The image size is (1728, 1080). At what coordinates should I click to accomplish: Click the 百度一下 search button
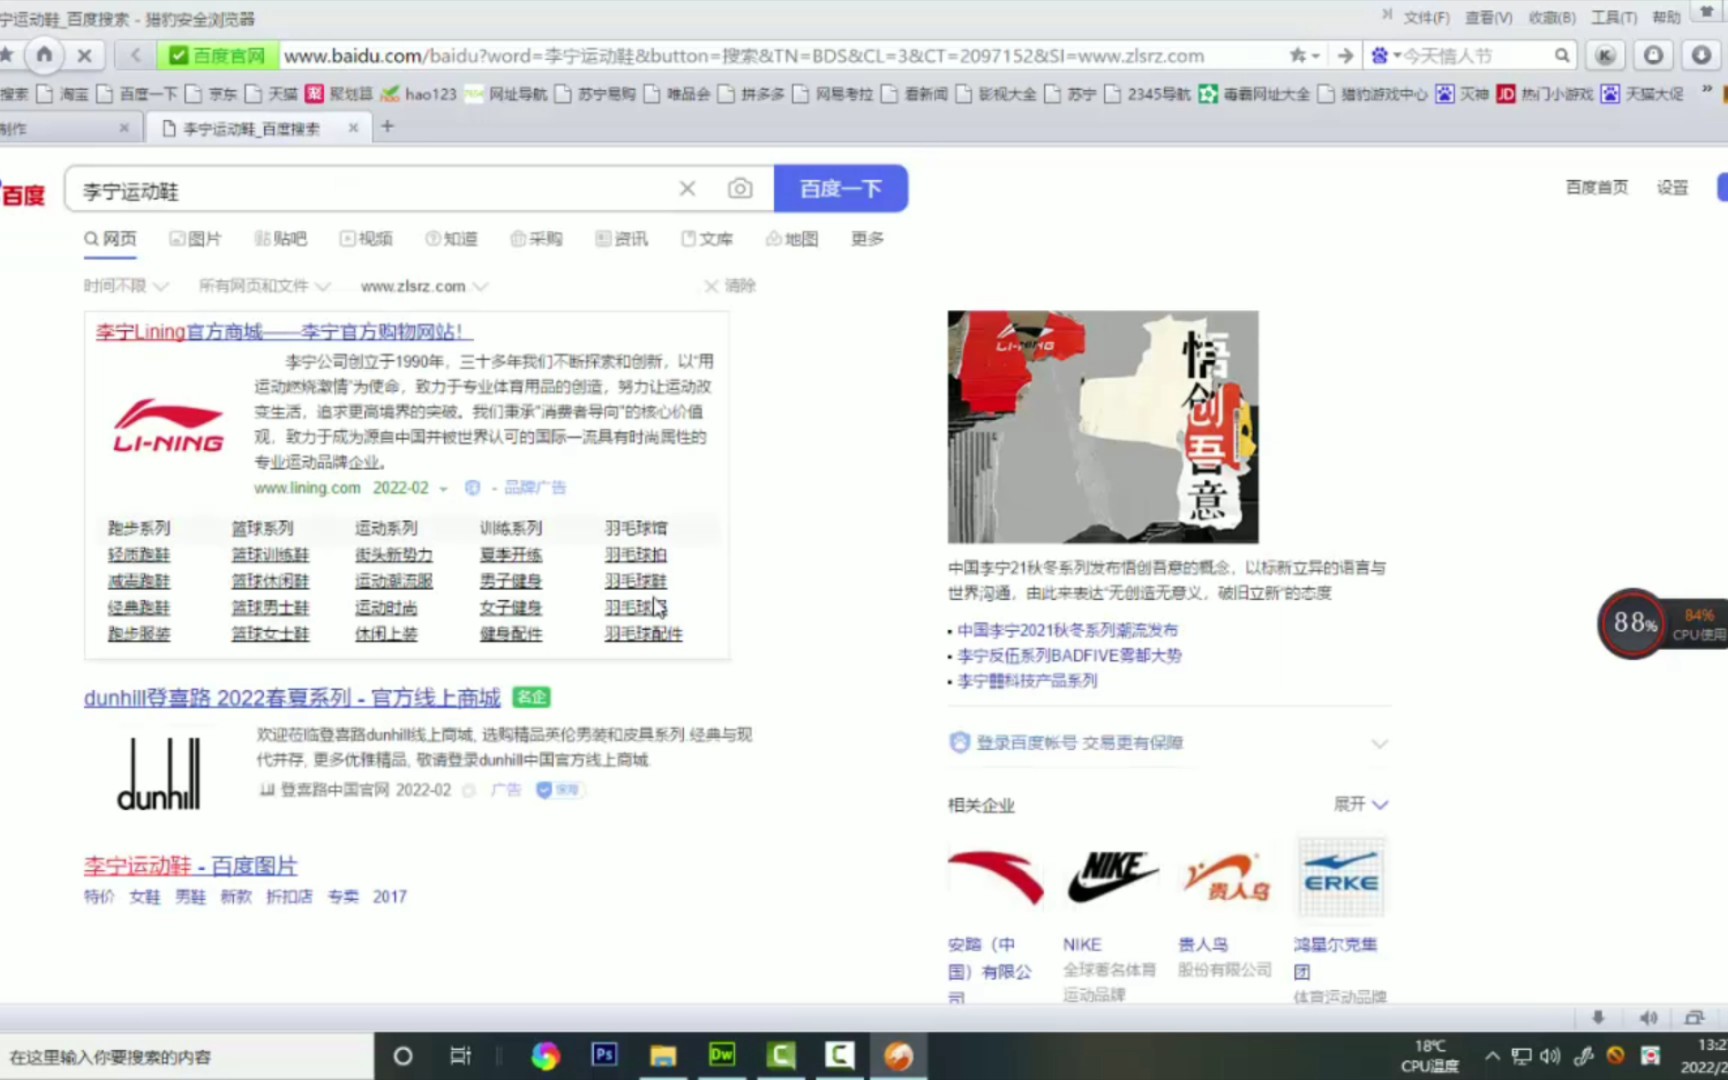tap(841, 188)
